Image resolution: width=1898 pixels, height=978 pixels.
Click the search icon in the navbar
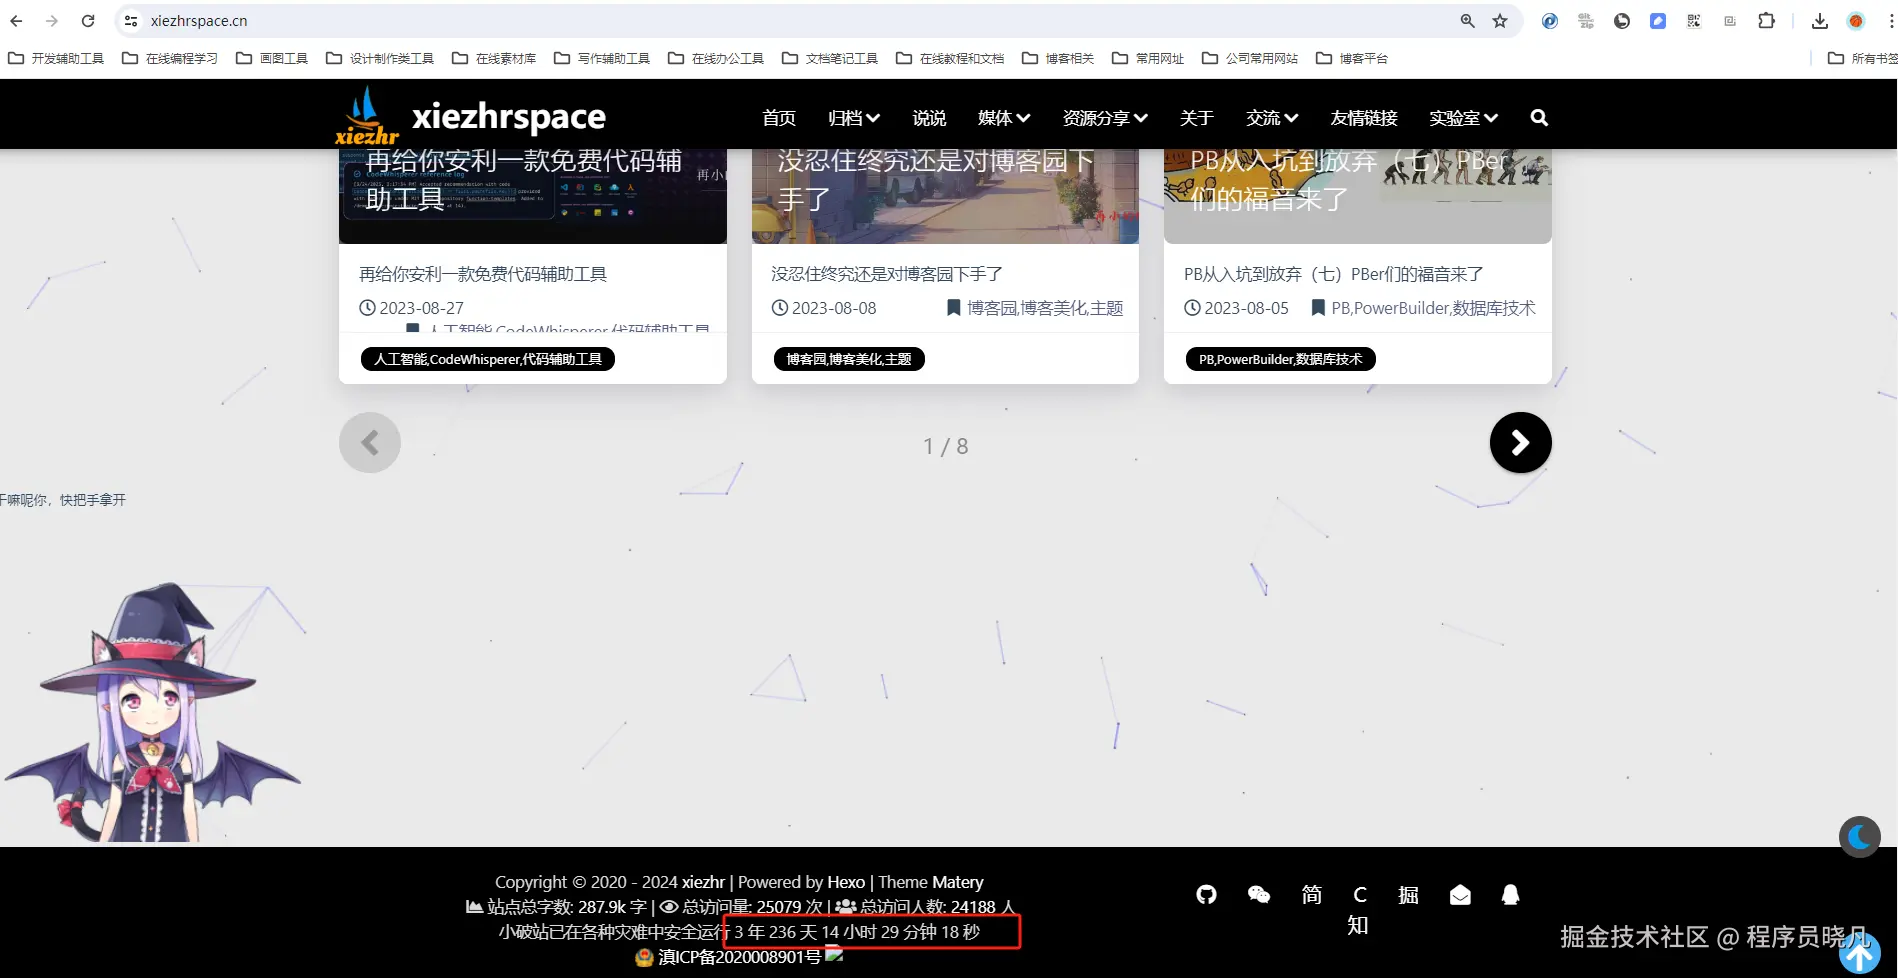[1538, 117]
